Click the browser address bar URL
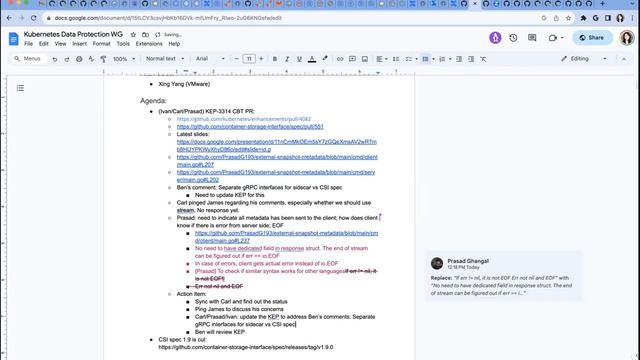This screenshot has width=640, height=360. [x=168, y=18]
